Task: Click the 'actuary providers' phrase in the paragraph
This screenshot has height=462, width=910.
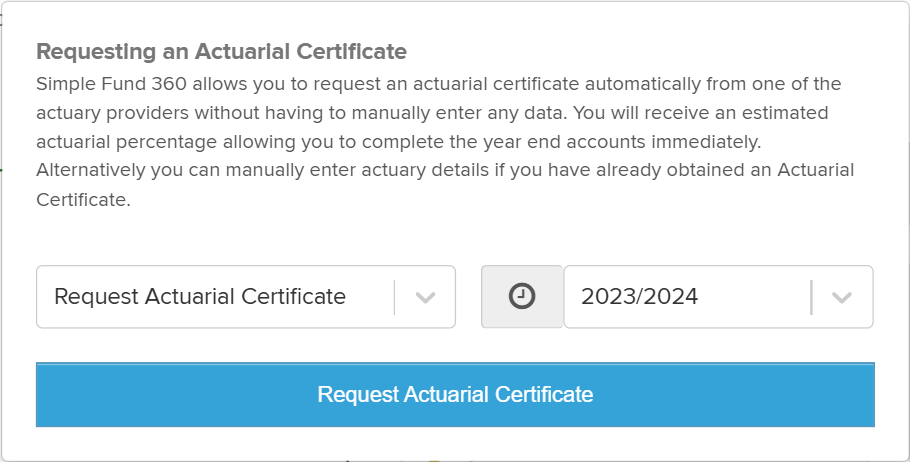Action: pyautogui.click(x=113, y=113)
